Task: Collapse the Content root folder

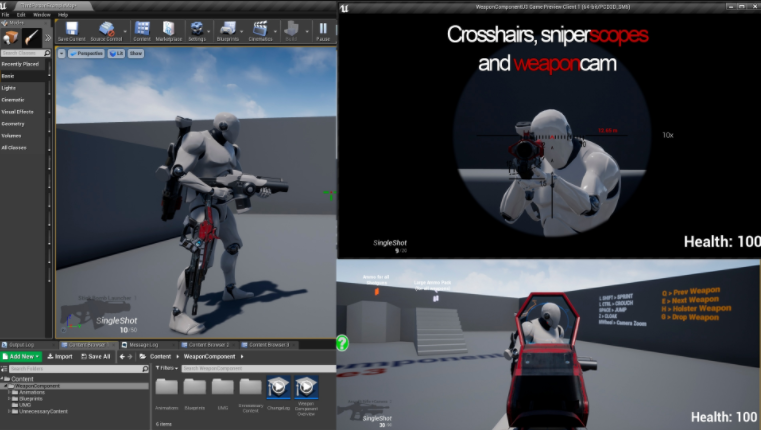Action: [x=2, y=379]
